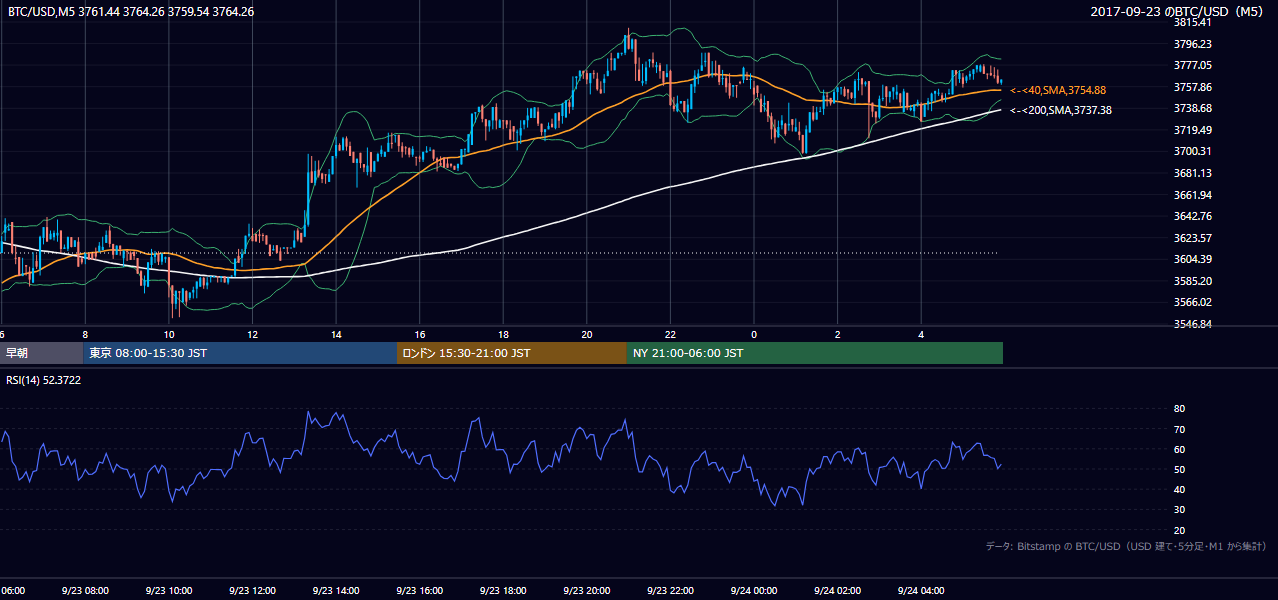Click the ロンドン 15:30-21:00 JST session bar
1278x600 pixels.
coord(512,353)
